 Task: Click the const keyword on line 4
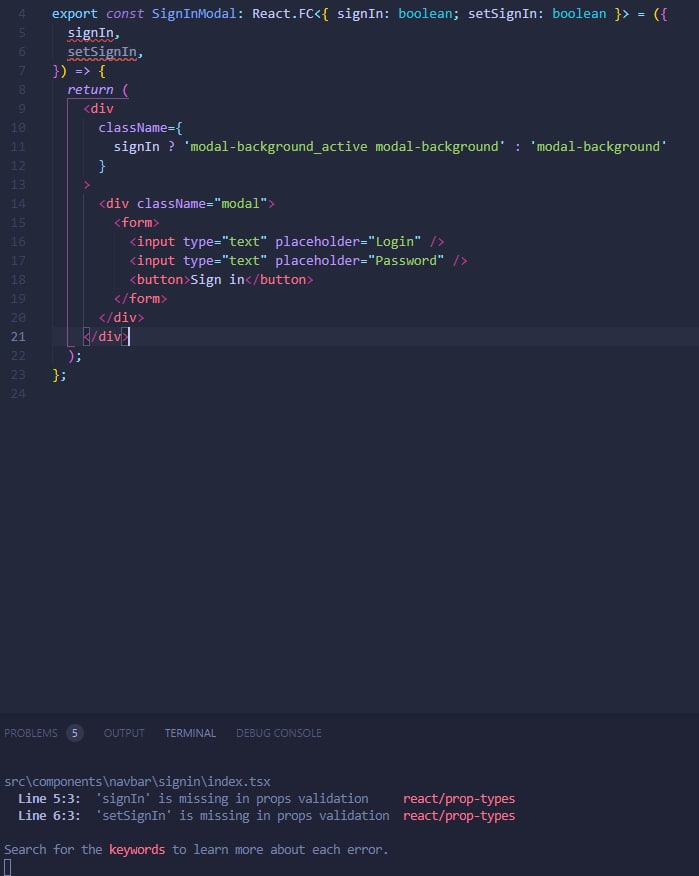[x=125, y=14]
